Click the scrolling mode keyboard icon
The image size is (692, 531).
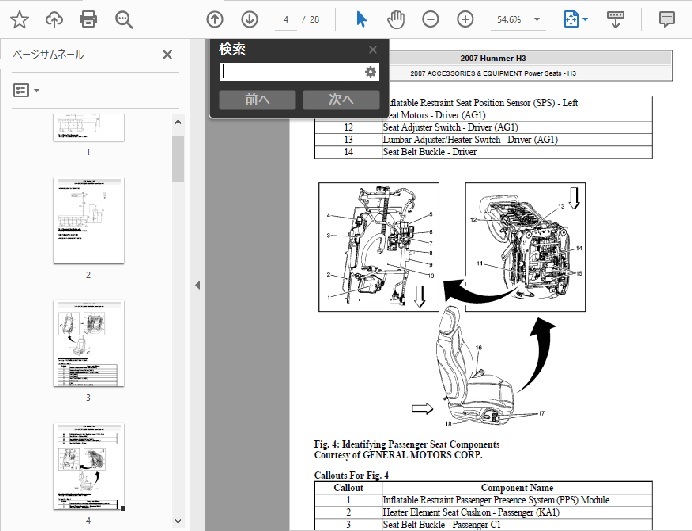[x=615, y=19]
